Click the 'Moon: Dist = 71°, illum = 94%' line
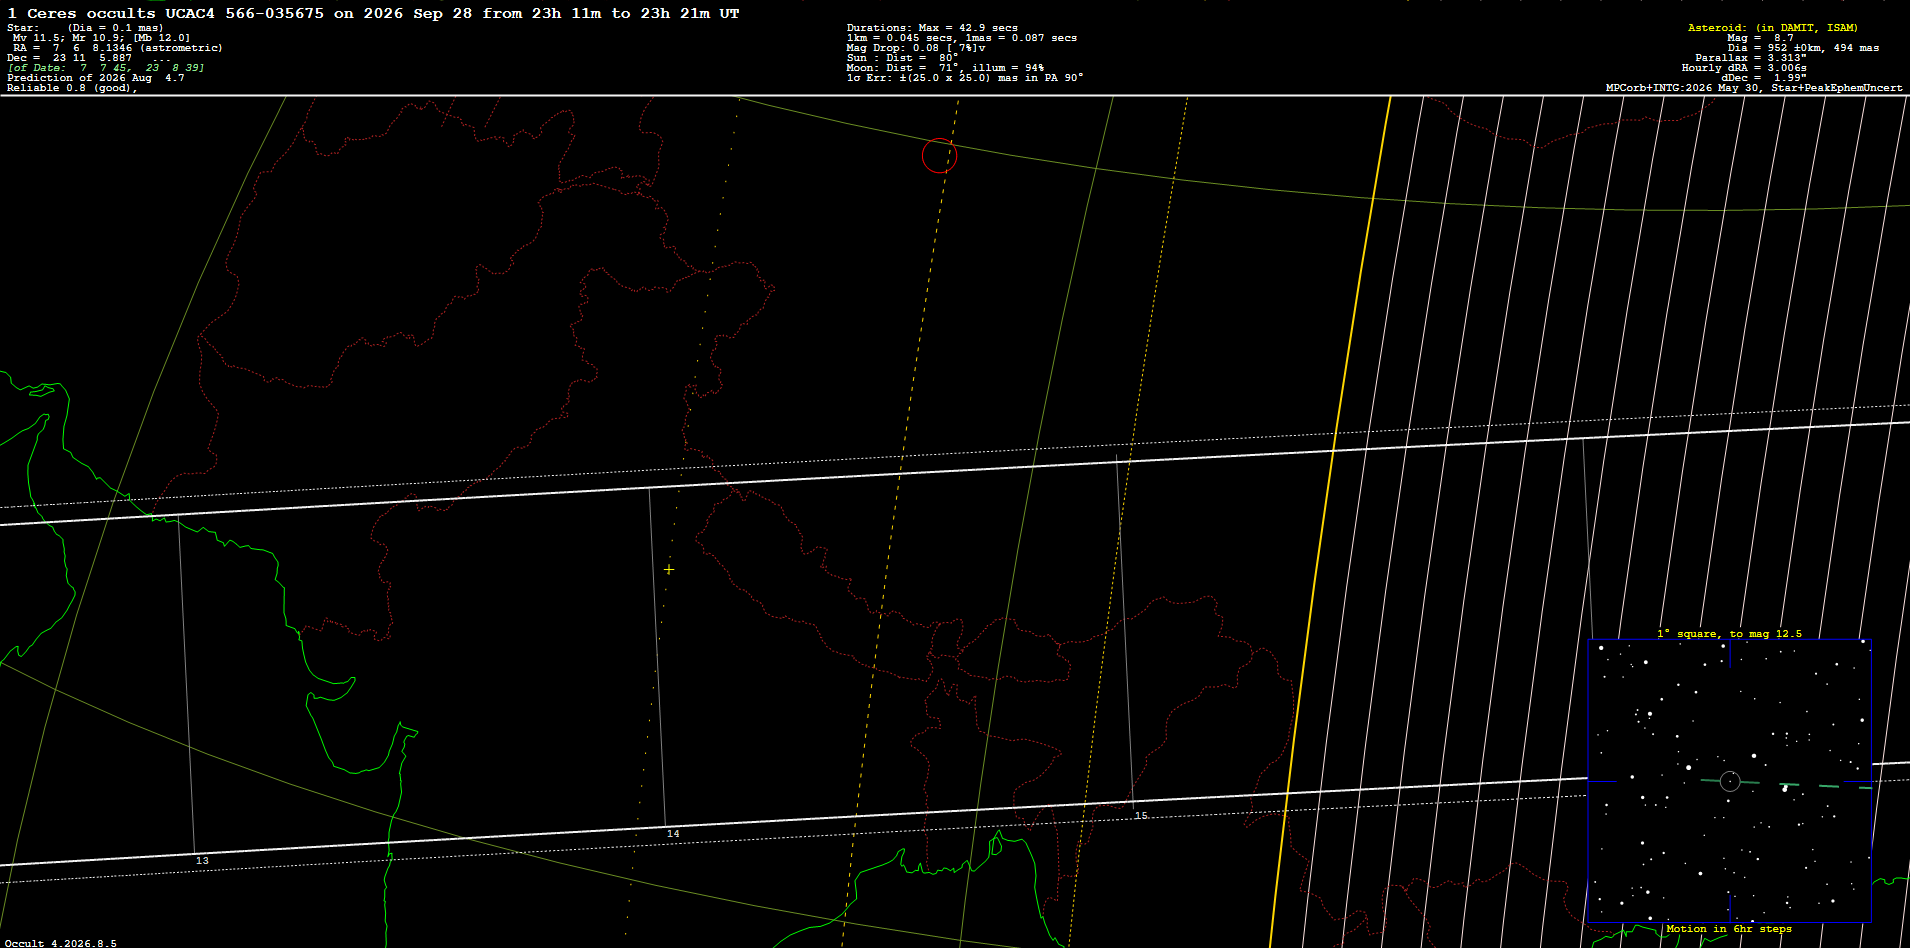The image size is (1910, 948). tap(945, 68)
